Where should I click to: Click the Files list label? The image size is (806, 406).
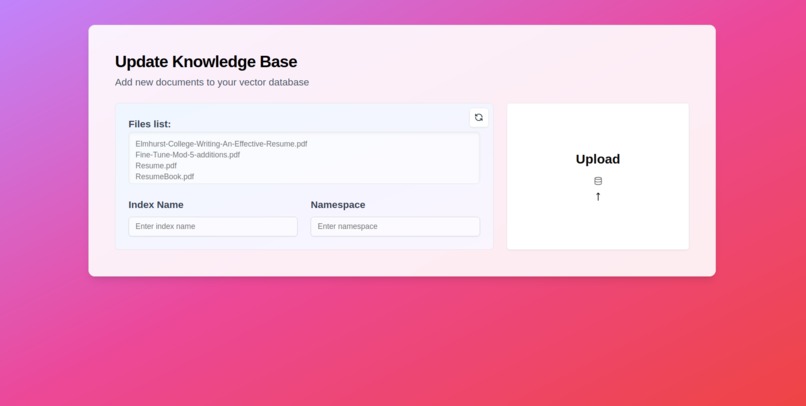tap(150, 124)
